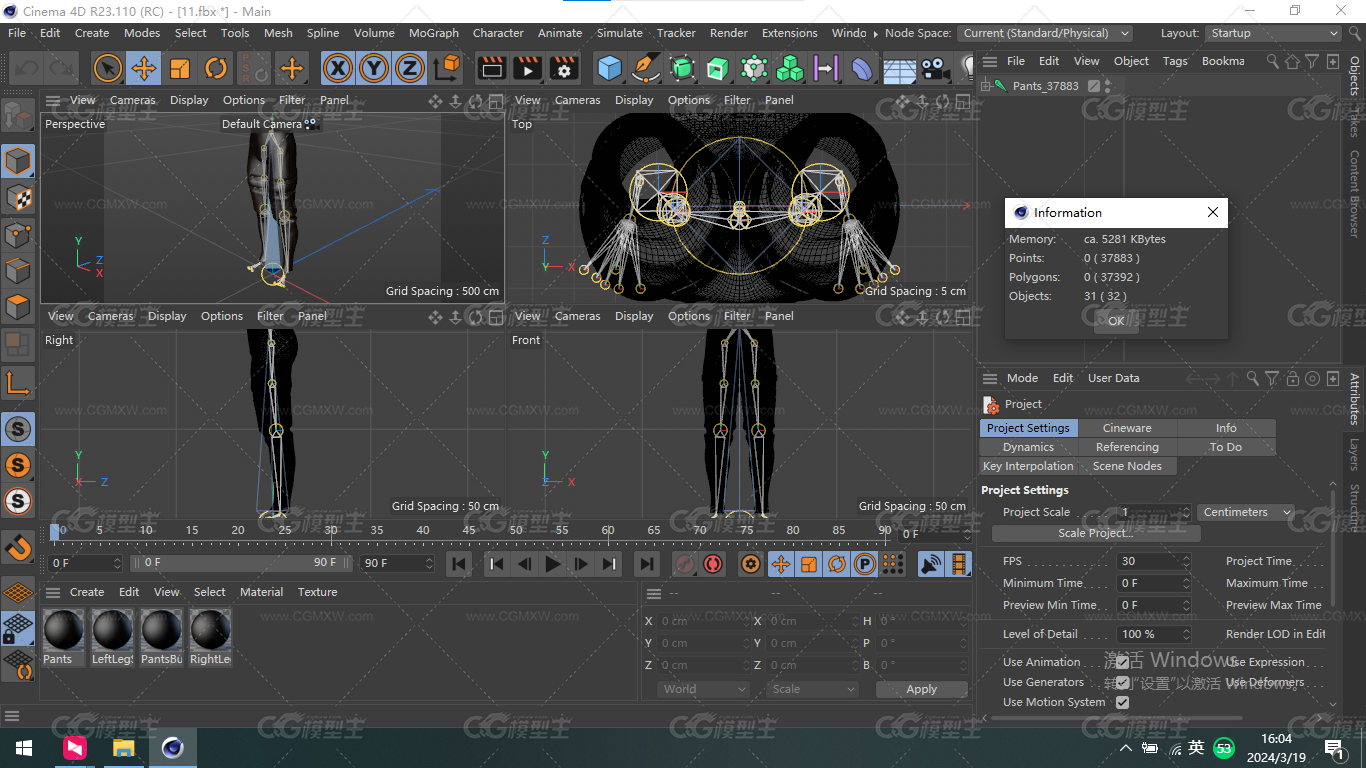Open the Simulate menu
1366x768 pixels.
tap(620, 33)
